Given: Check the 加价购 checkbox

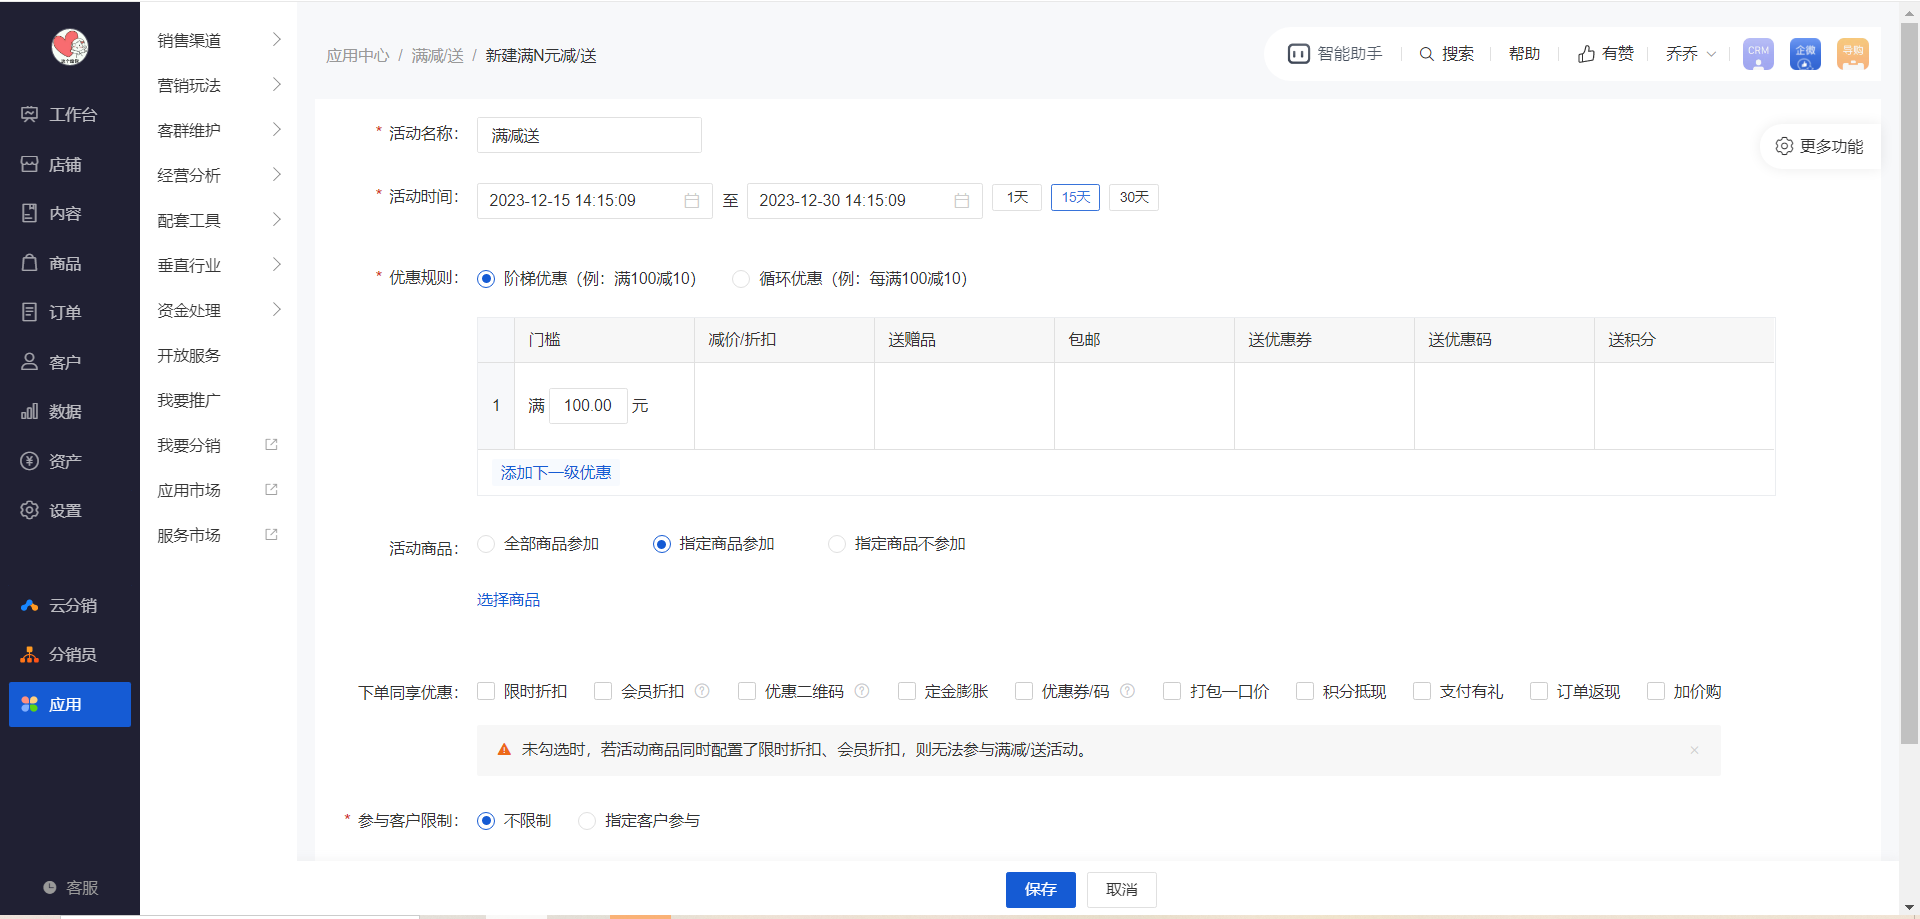Looking at the screenshot, I should [1656, 691].
